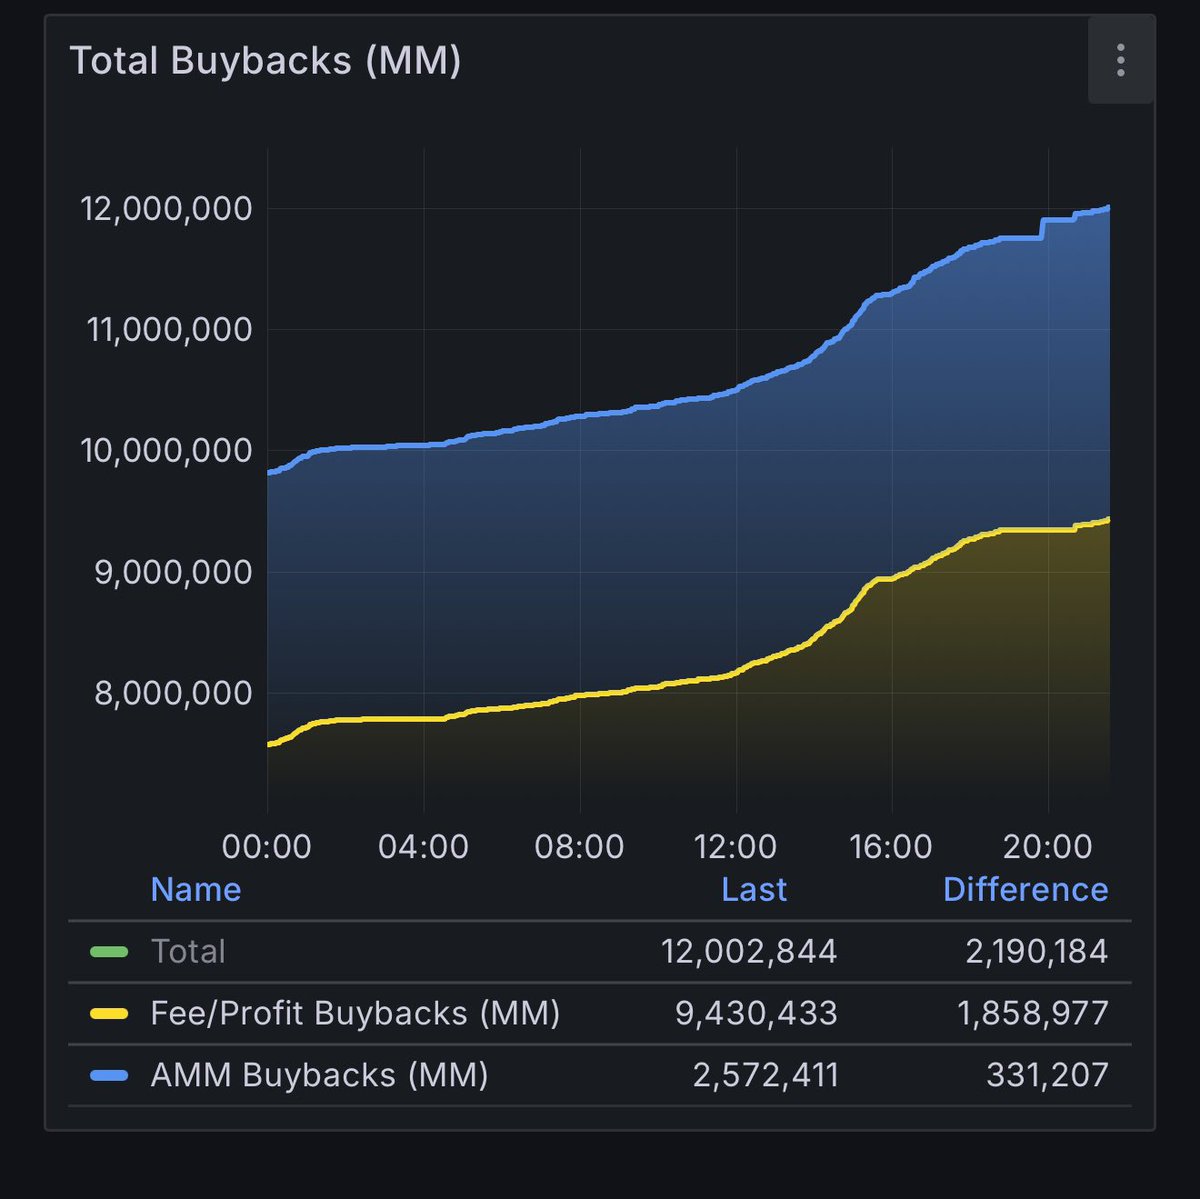Click the Total value 12,002,844

[x=748, y=952]
